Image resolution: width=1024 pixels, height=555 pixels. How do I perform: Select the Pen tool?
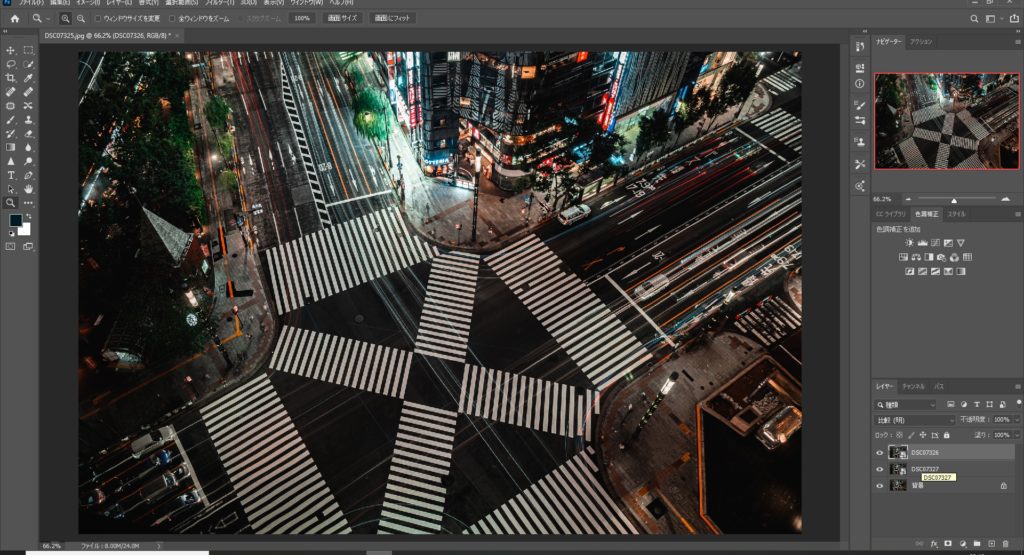[x=28, y=175]
